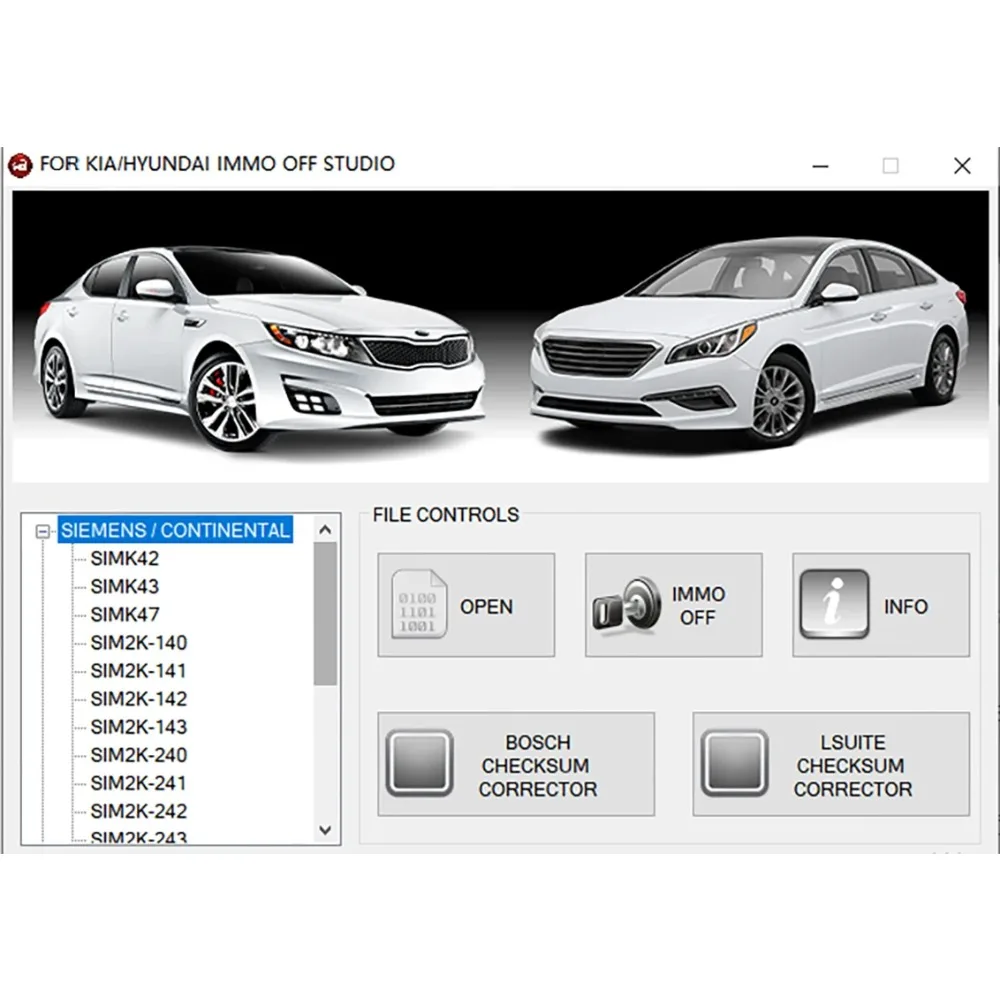Click the scroll-up arrow on the ECU list

(x=325, y=528)
